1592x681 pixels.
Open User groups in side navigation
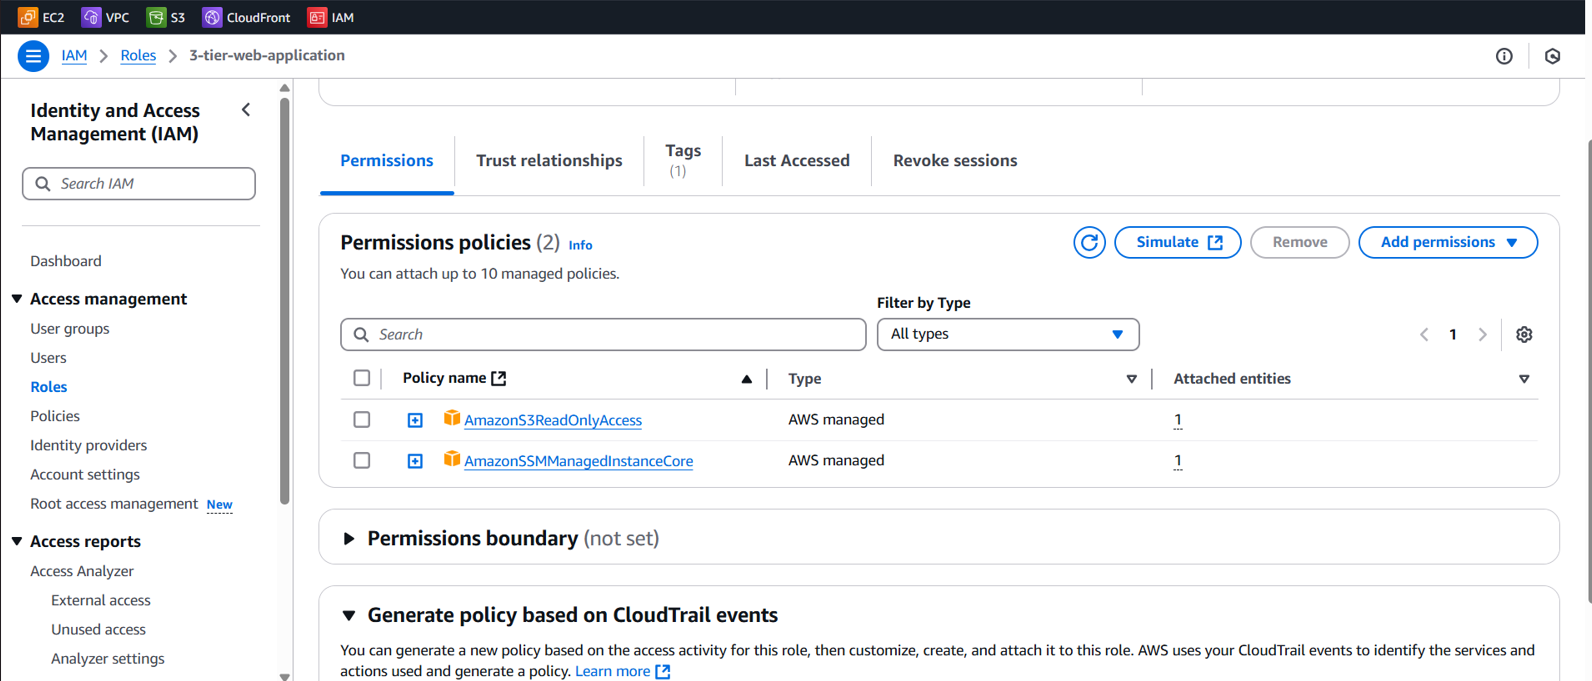70,328
